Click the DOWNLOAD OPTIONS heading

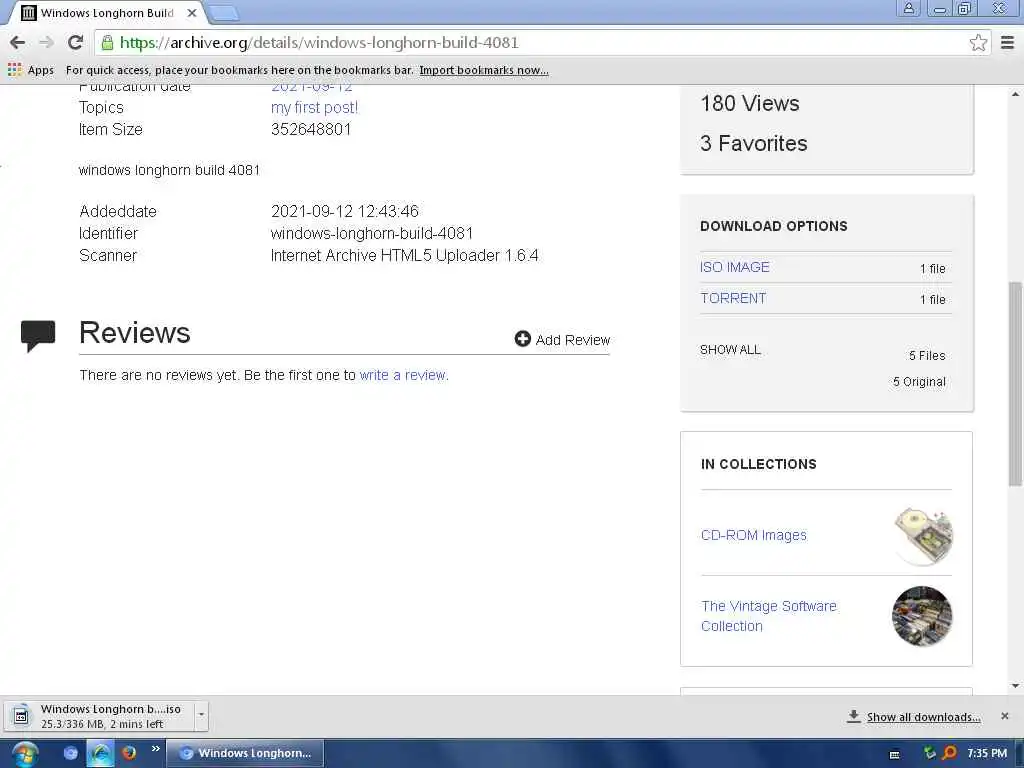click(773, 226)
